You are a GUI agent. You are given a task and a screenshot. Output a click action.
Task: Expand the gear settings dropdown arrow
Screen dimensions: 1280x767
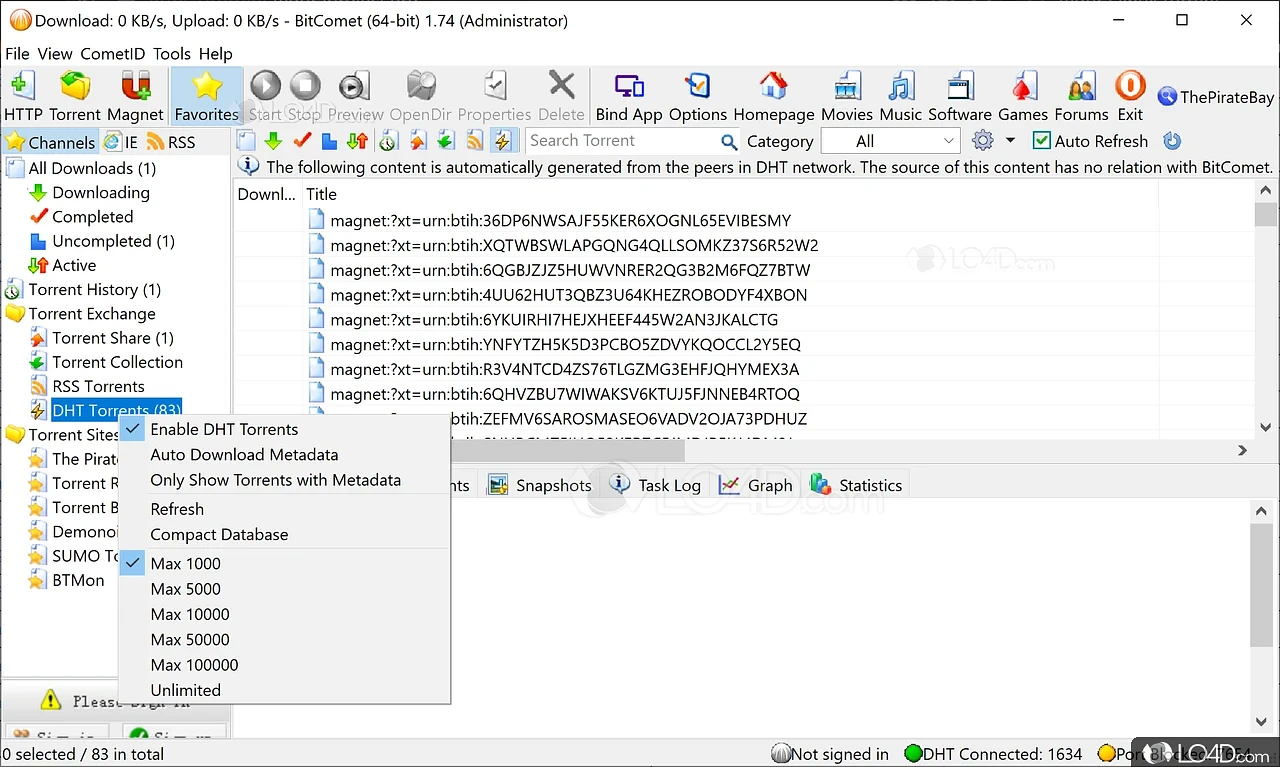click(x=1010, y=142)
